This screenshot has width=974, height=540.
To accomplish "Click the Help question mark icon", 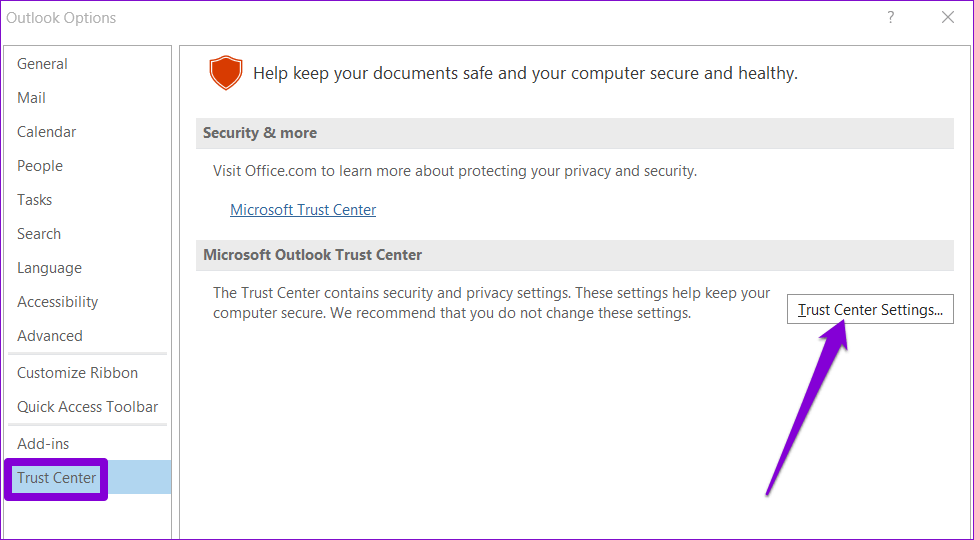I will [891, 17].
